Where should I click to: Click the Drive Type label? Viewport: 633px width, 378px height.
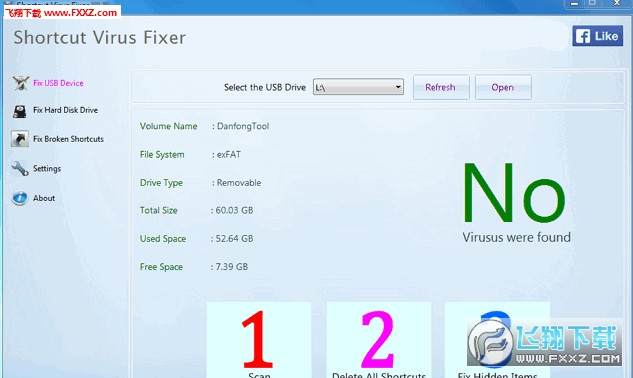coord(161,183)
